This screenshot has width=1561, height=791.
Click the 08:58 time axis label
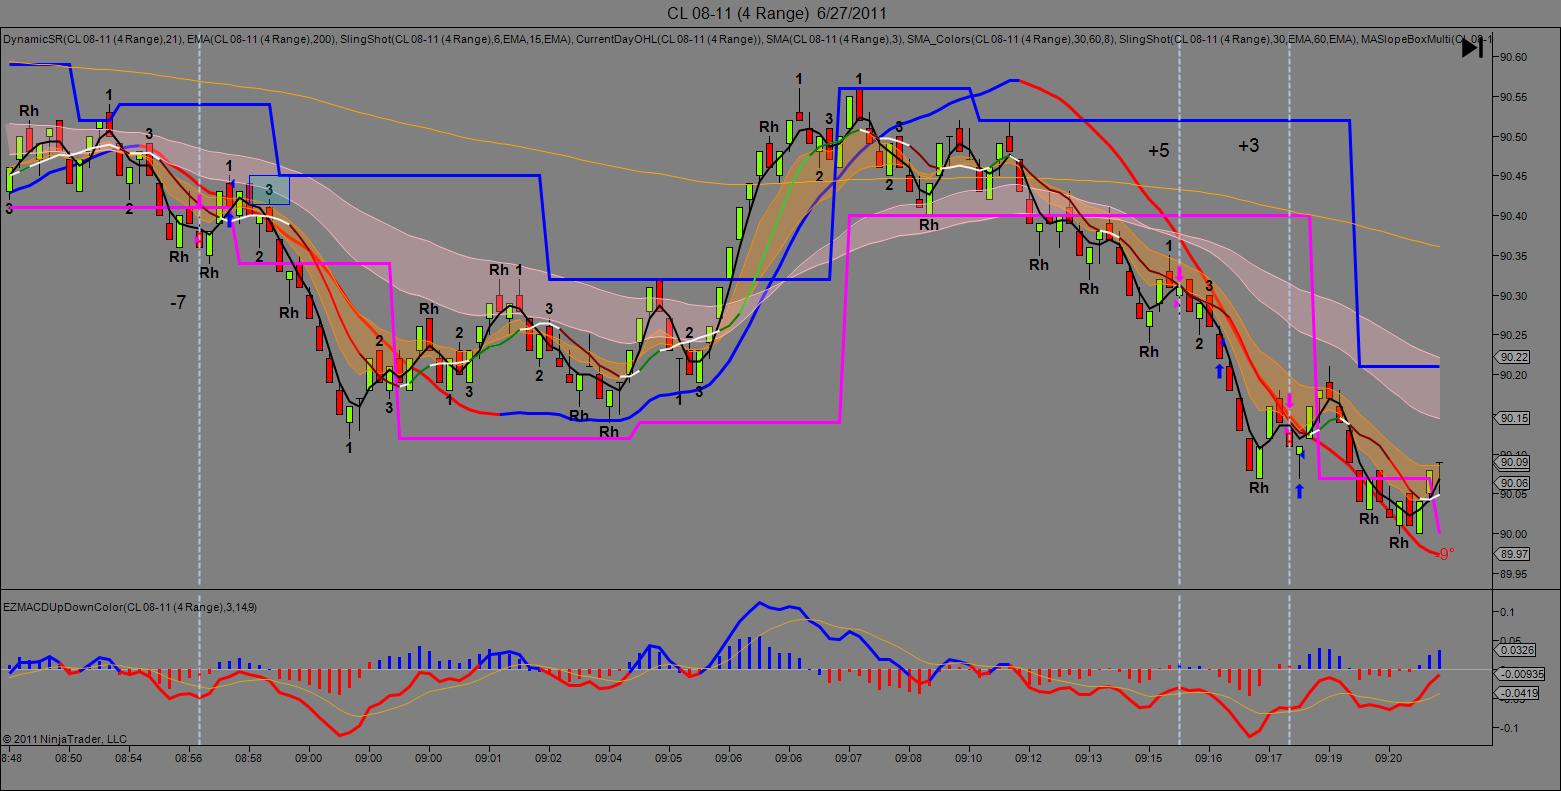(249, 759)
